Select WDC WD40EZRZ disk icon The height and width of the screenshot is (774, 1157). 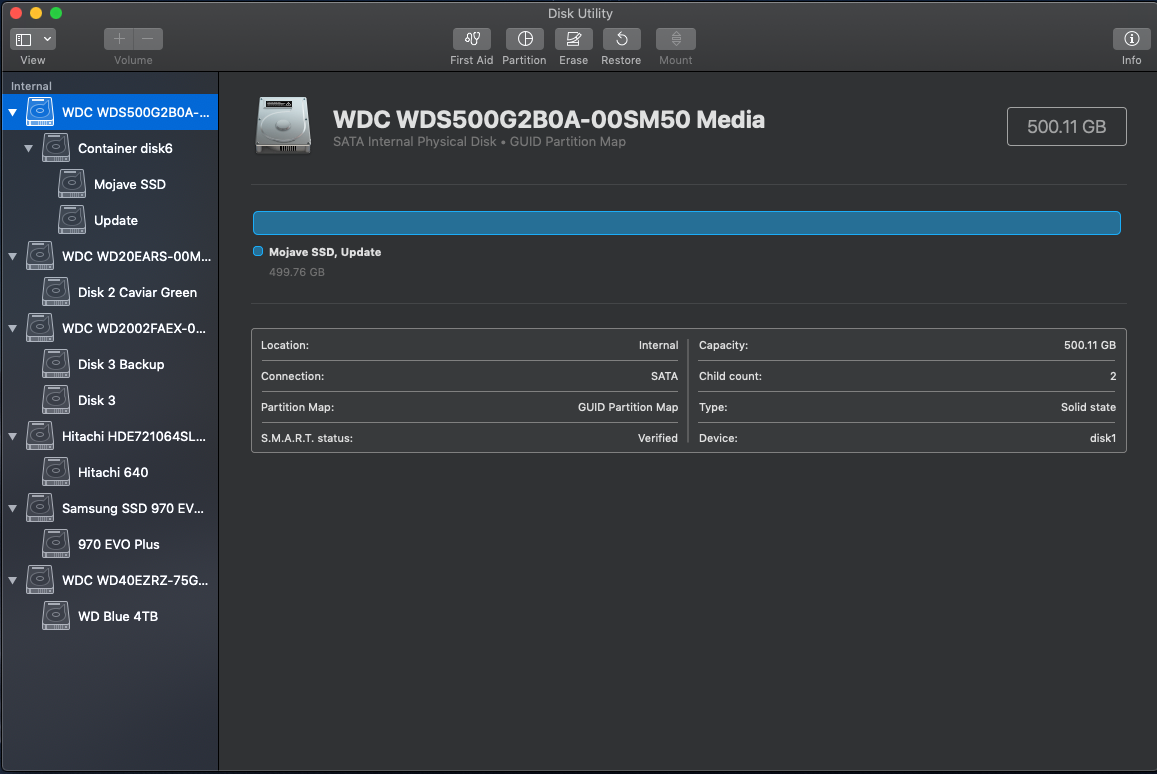tap(40, 580)
